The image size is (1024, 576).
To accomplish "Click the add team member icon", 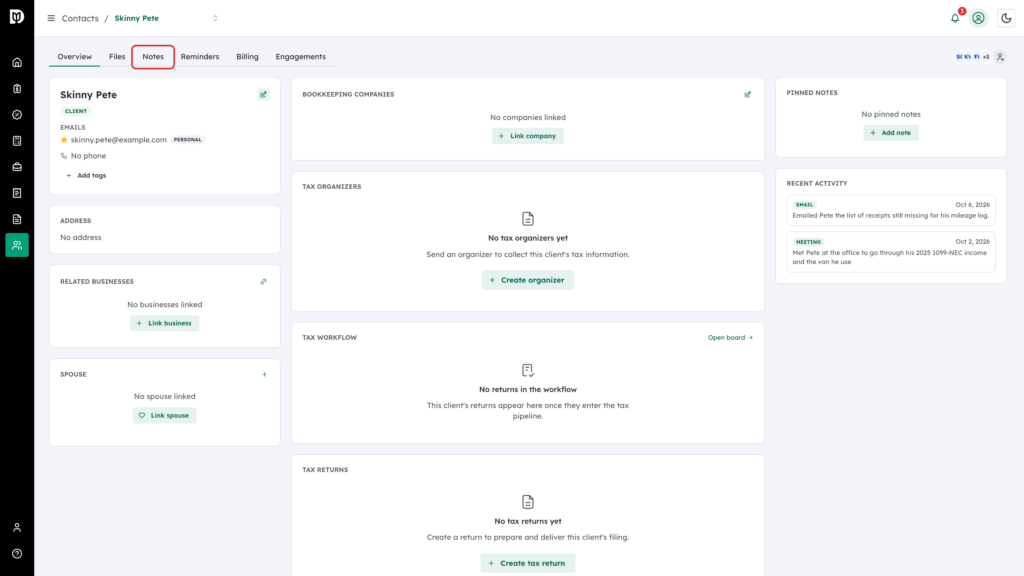I will [x=1000, y=57].
